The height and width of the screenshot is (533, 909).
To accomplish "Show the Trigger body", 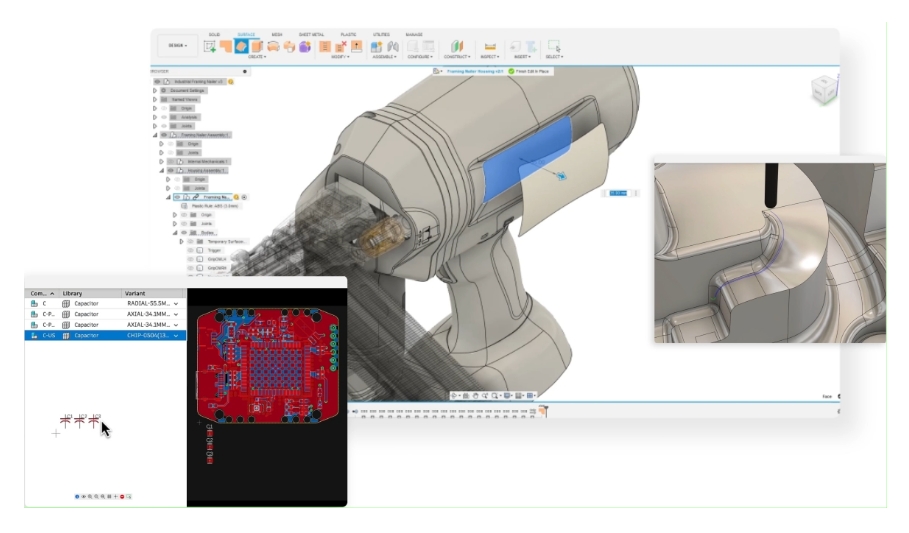I will click(x=191, y=250).
